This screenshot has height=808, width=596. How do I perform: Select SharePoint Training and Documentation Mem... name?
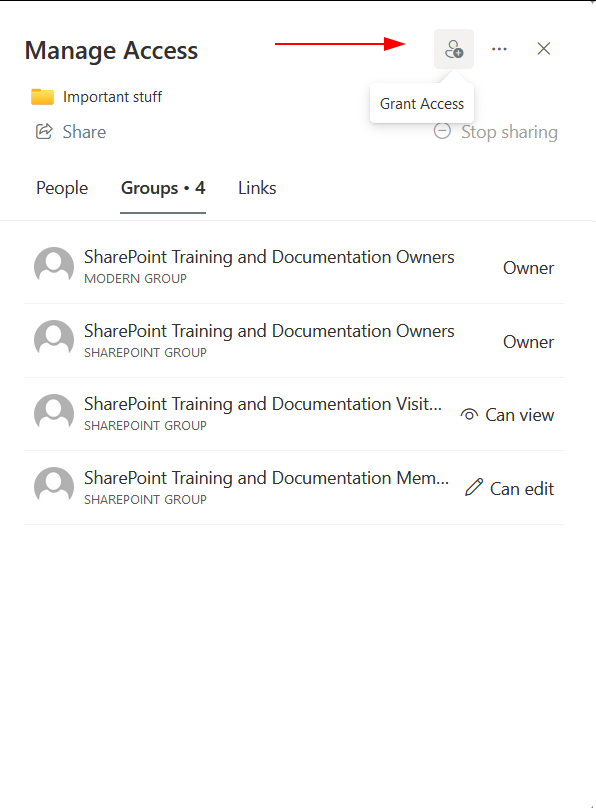[266, 478]
